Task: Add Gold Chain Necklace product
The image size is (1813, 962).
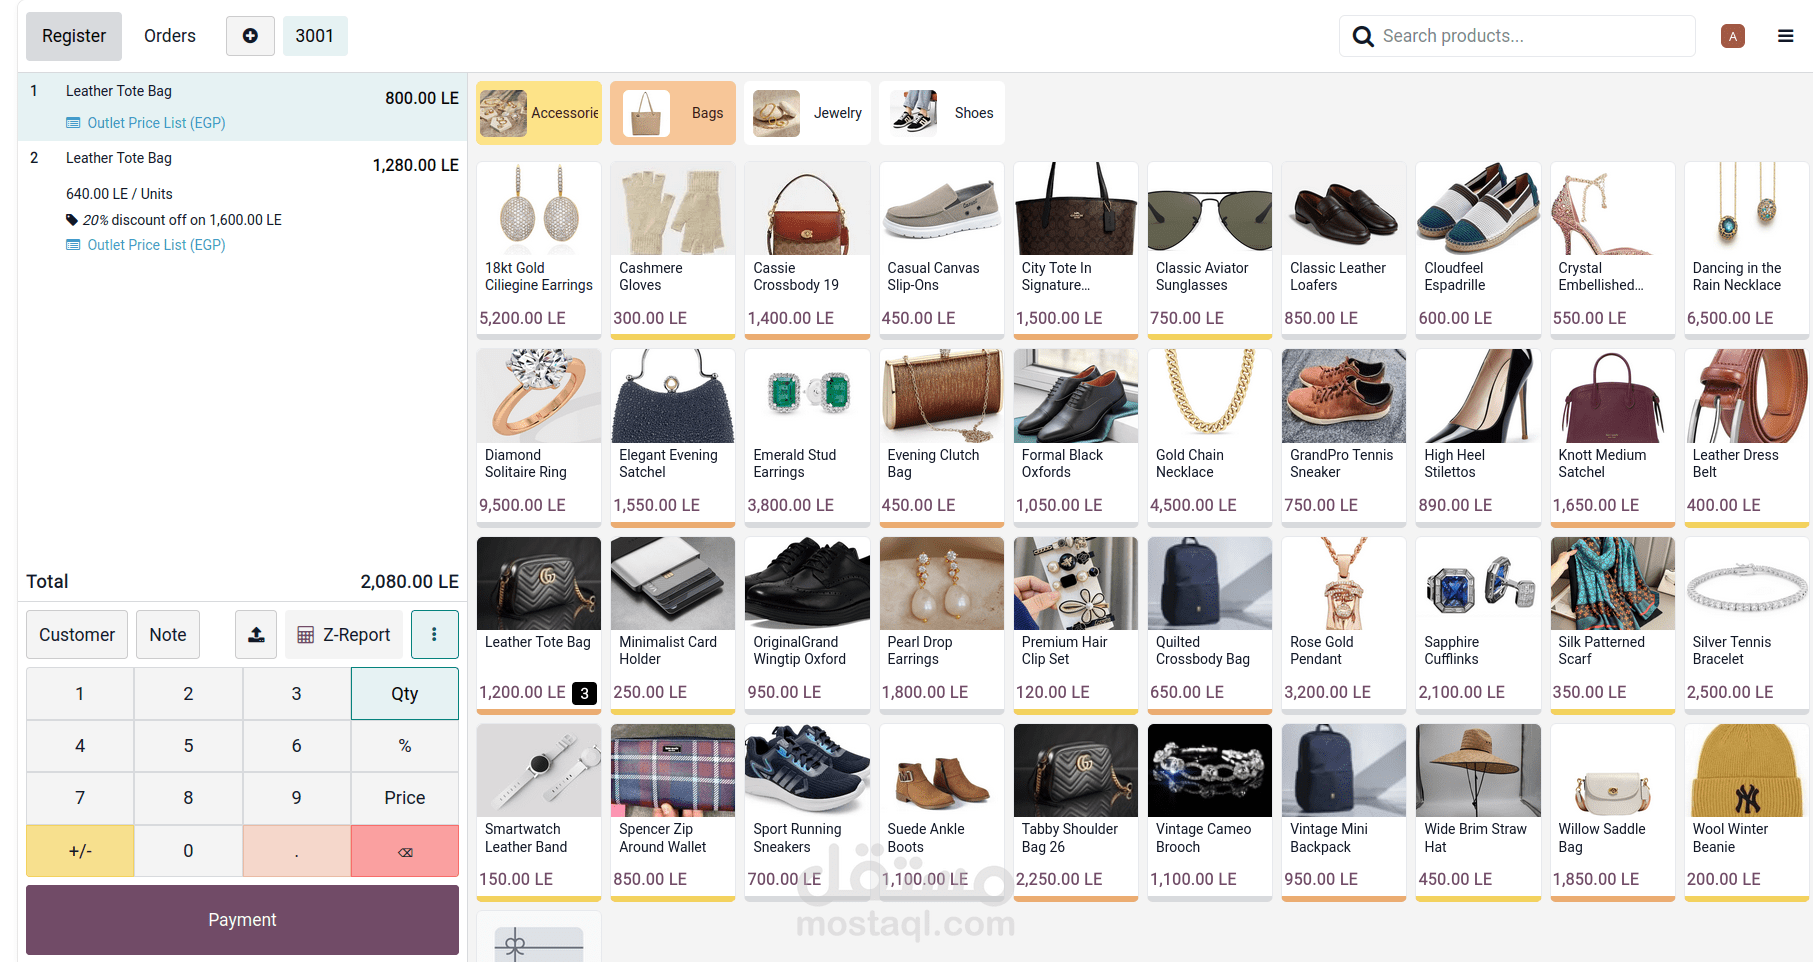Action: (1210, 437)
